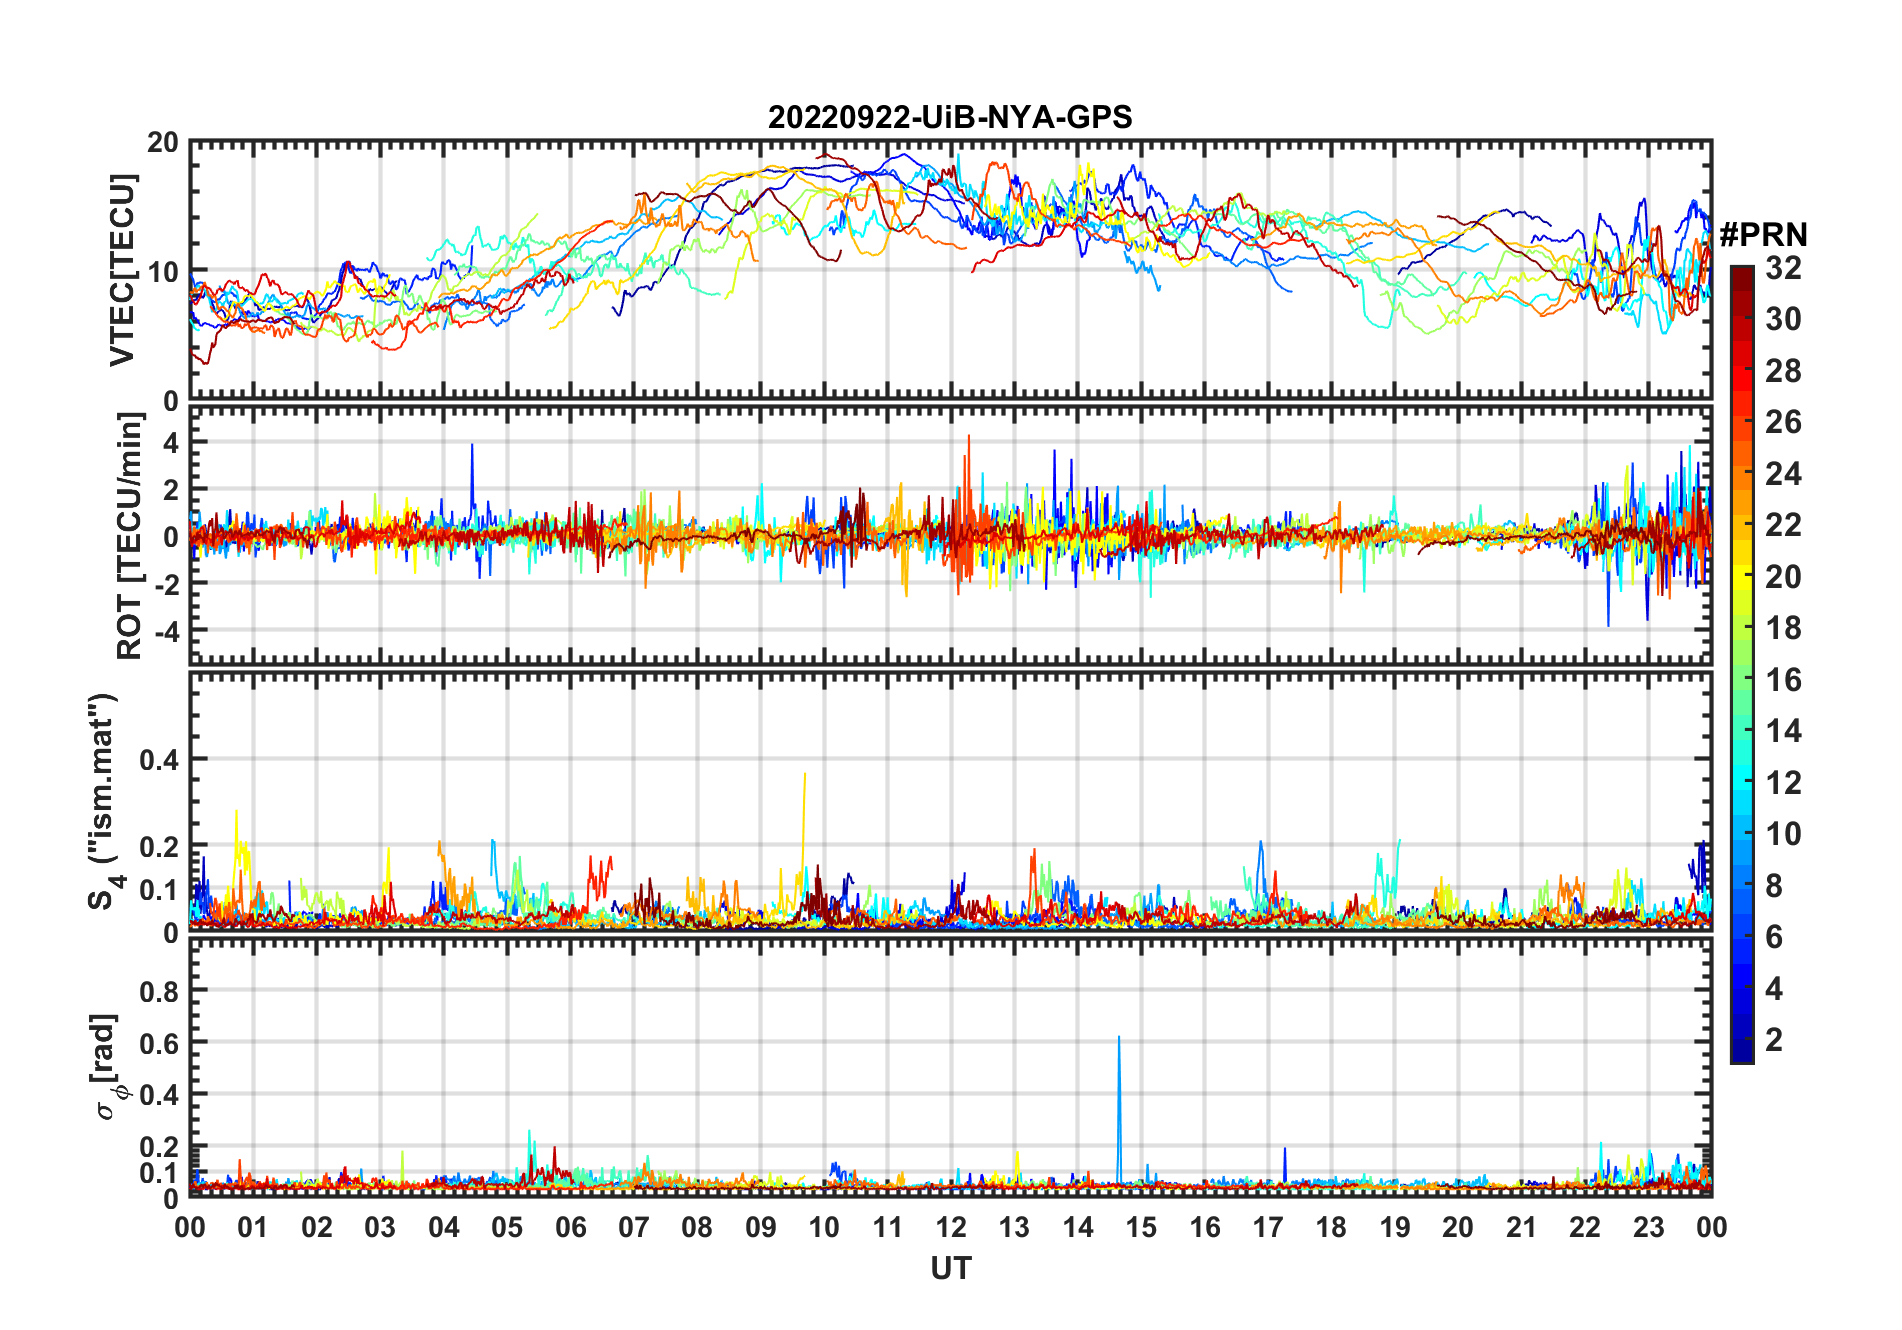Click the 06 tick label on the UT axis

pyautogui.click(x=571, y=1227)
